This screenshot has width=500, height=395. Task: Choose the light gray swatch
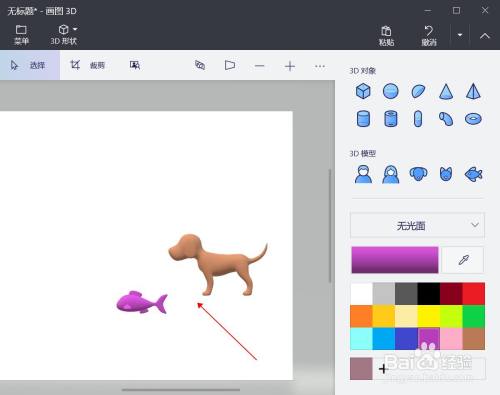click(384, 294)
